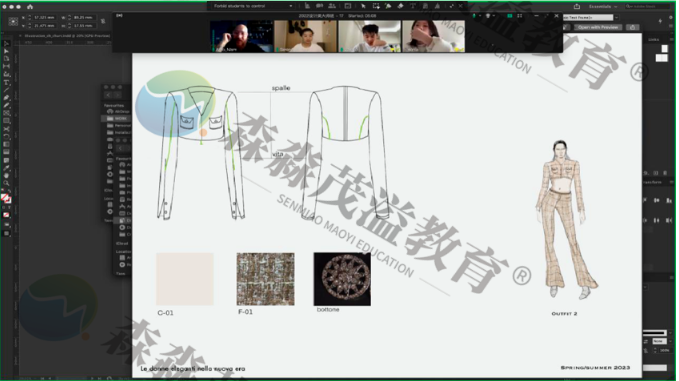Select the WORK folder in Favourites

click(x=117, y=118)
